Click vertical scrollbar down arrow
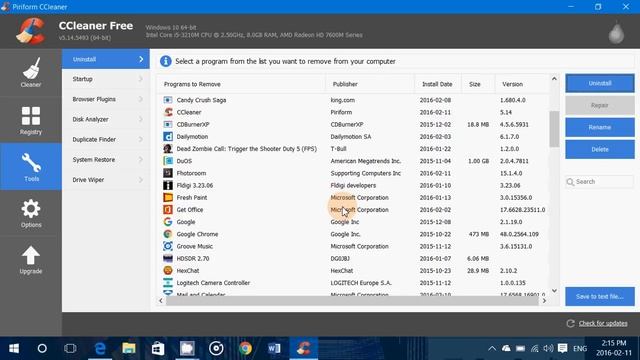 click(x=554, y=291)
